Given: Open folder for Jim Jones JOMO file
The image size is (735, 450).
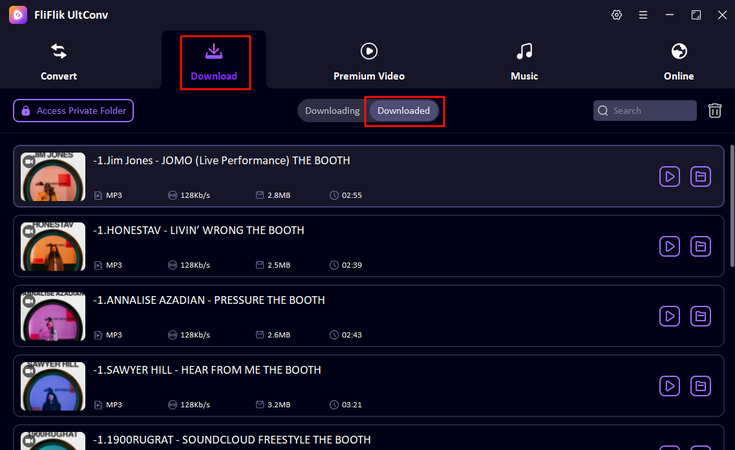Looking at the screenshot, I should [701, 177].
